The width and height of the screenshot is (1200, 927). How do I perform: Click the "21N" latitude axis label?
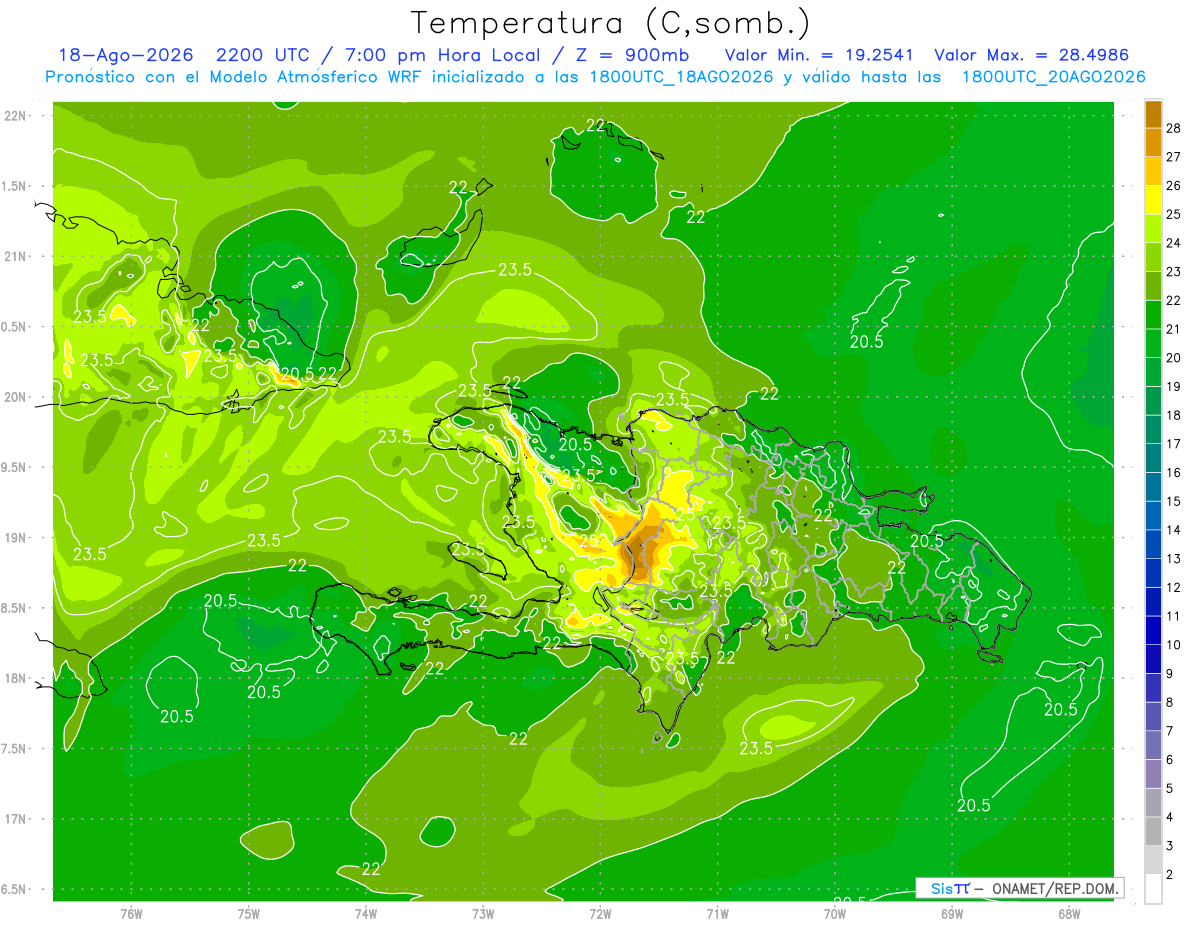click(x=15, y=256)
